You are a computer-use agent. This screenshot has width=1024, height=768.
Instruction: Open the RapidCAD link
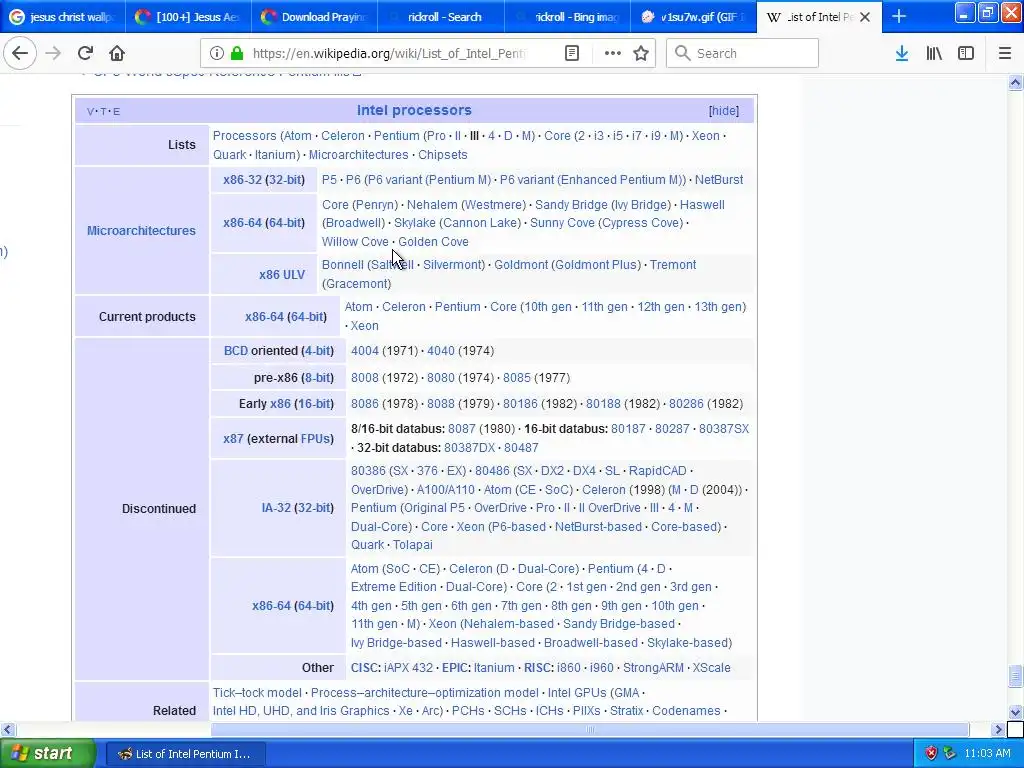point(658,471)
